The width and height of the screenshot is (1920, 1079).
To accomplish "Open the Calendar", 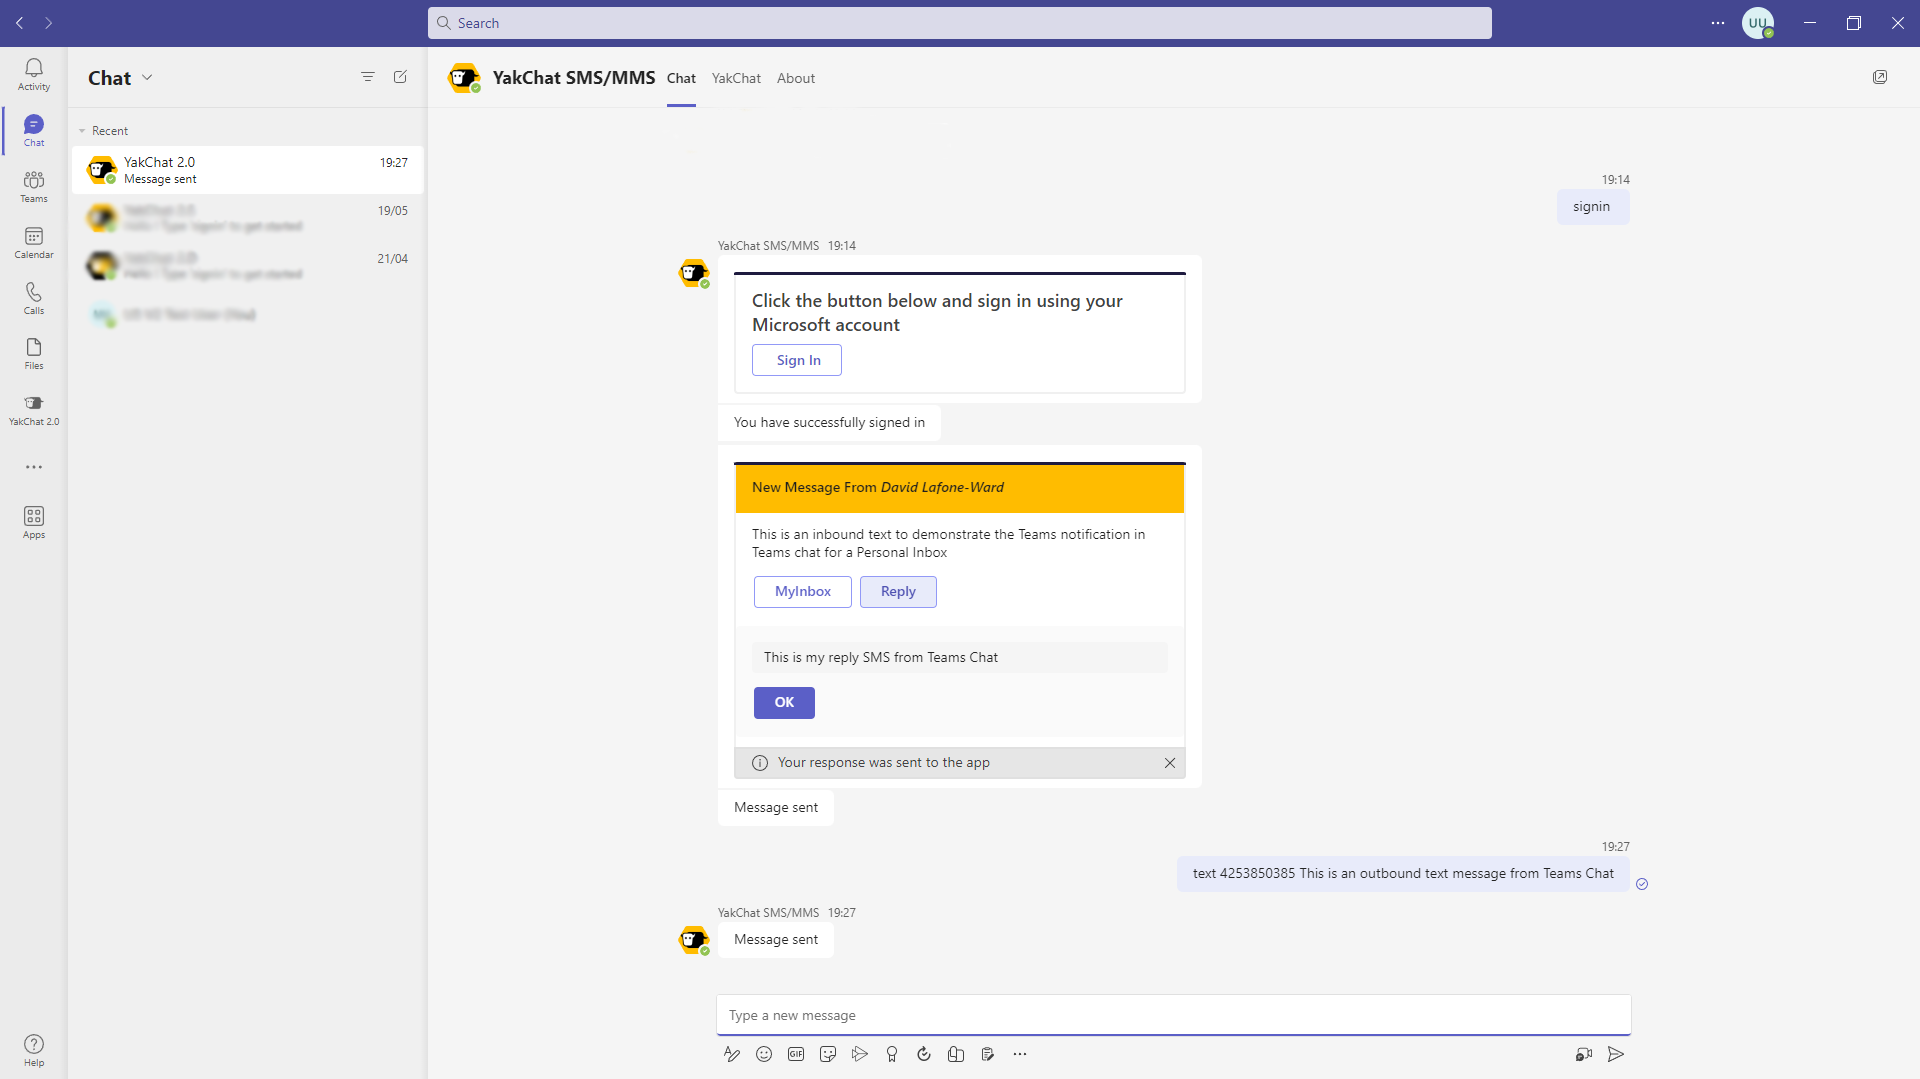I will (34, 242).
